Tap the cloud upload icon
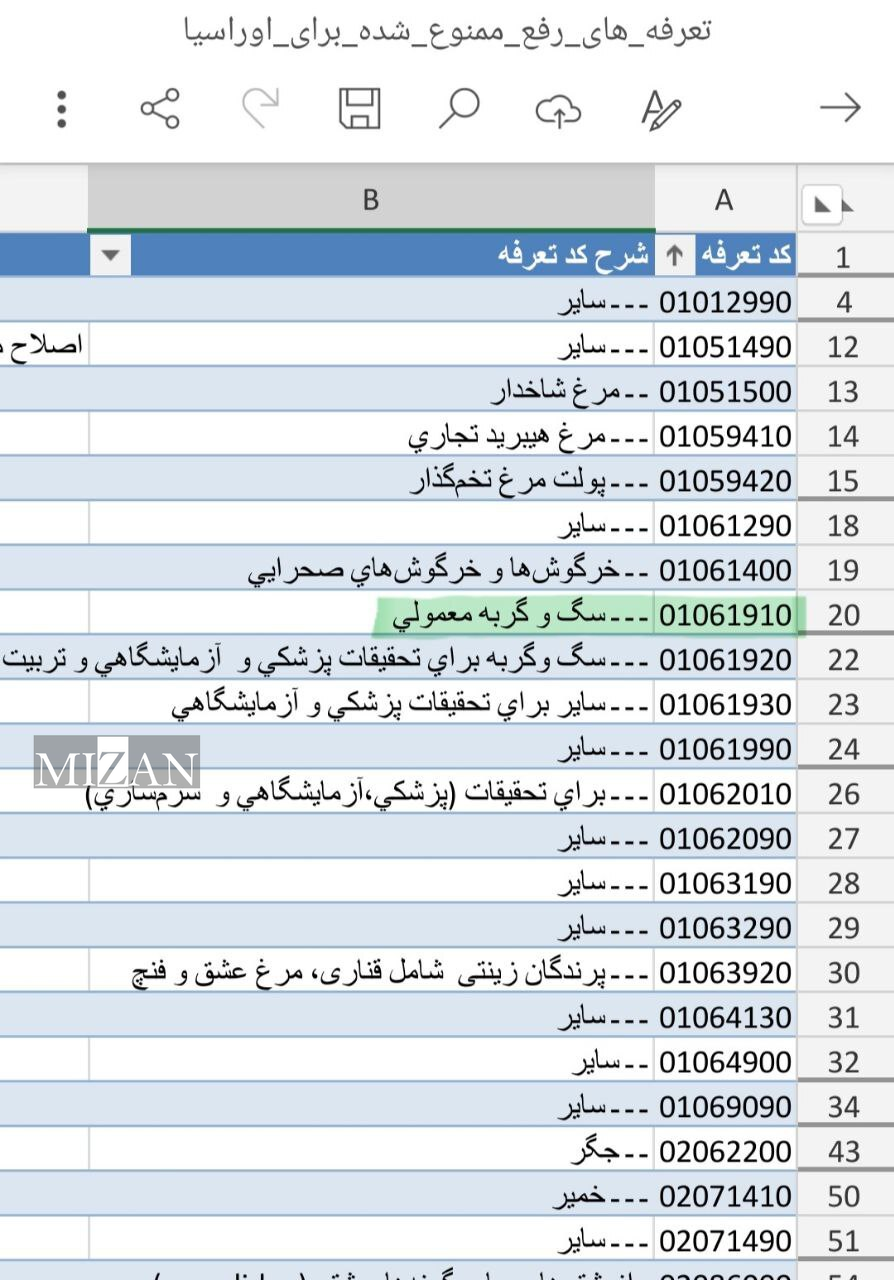The image size is (894, 1280). click(x=558, y=110)
